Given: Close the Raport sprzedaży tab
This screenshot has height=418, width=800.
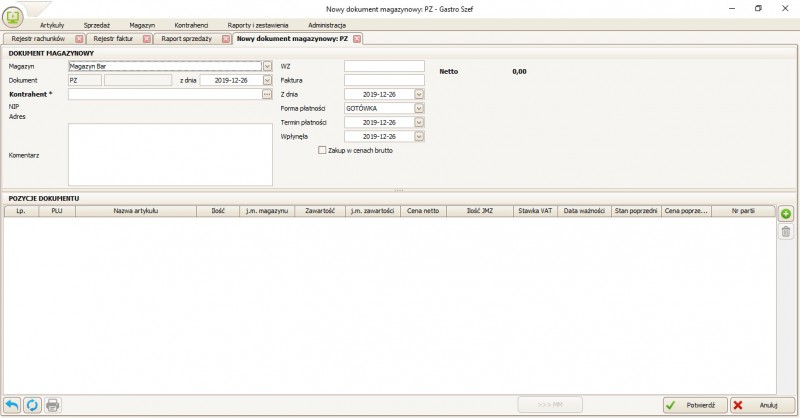Looking at the screenshot, I should click(x=223, y=39).
